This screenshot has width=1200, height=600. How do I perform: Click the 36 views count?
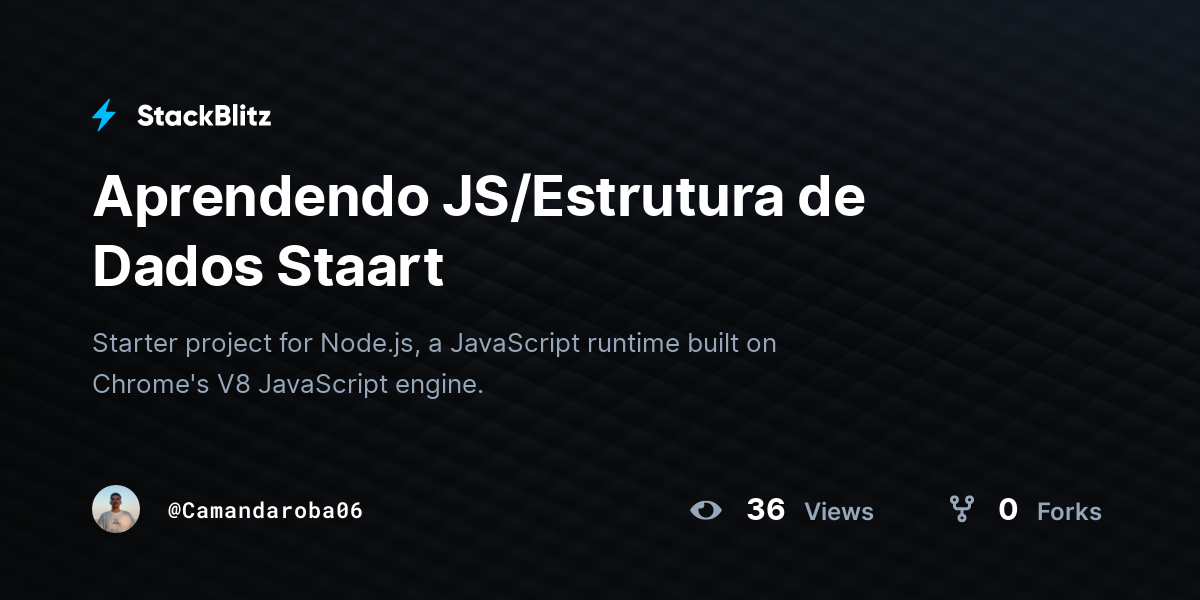[x=766, y=510]
